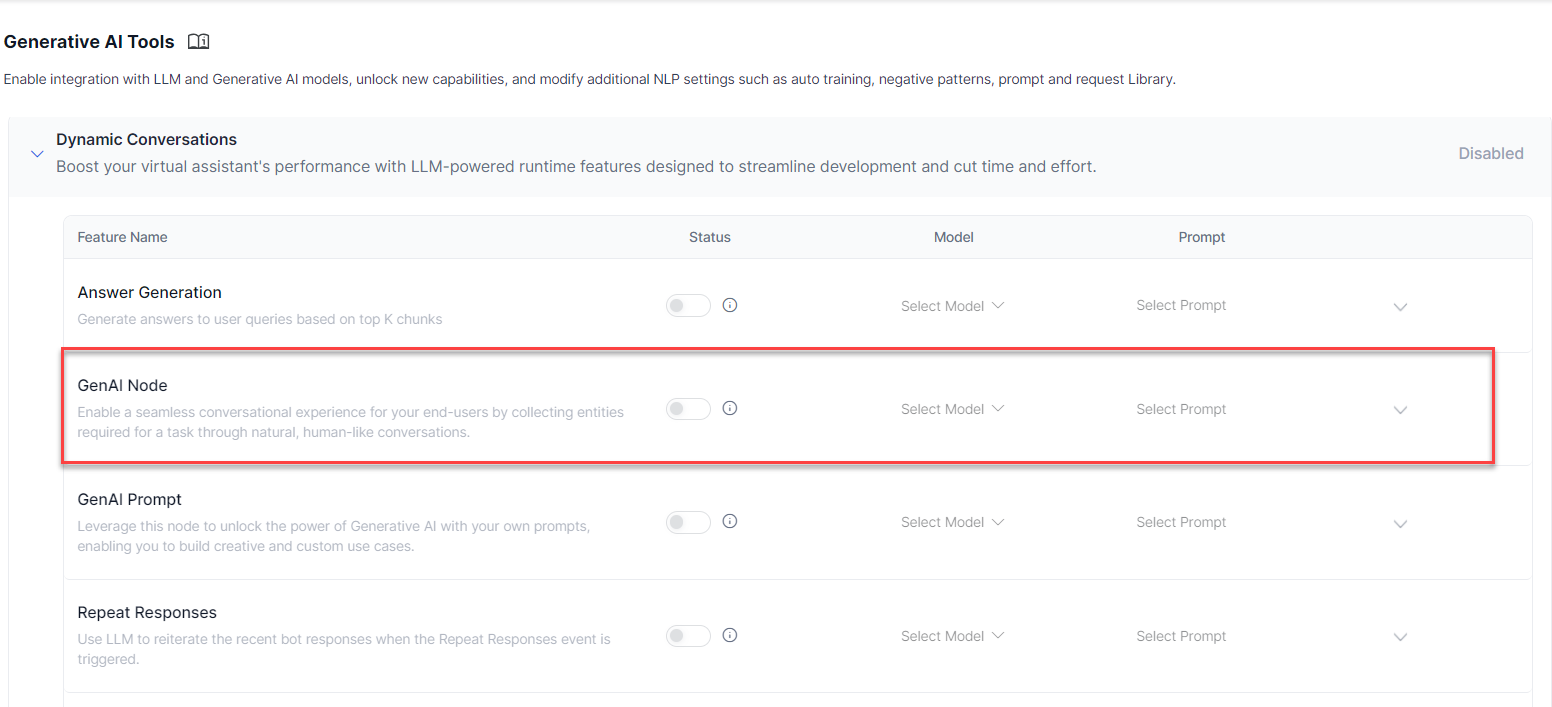Expand the GenAI Node row chevron
This screenshot has width=1552, height=707.
tap(1400, 410)
